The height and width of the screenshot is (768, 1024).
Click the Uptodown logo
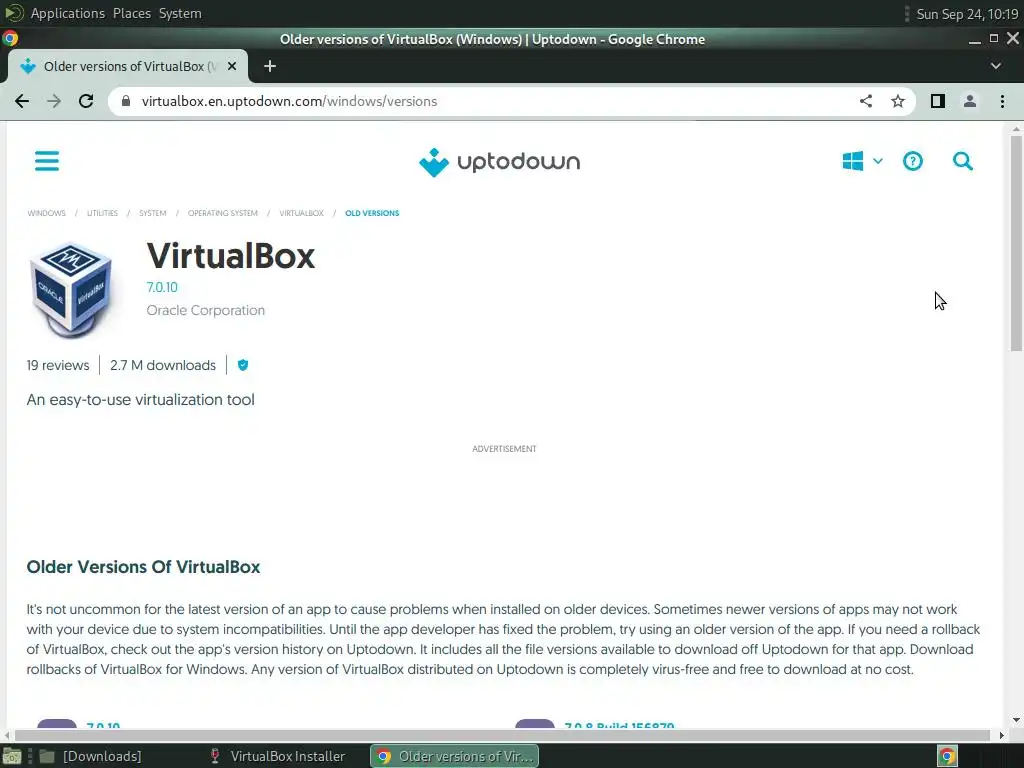coord(500,162)
